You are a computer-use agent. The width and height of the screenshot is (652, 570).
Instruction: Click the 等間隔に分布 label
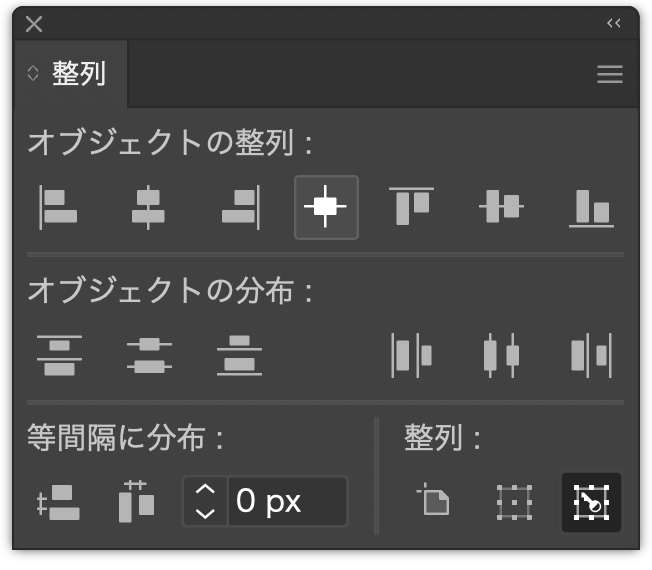(126, 438)
